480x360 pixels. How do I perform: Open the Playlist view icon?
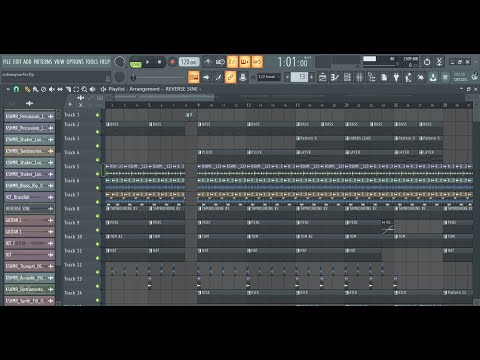tap(322, 77)
